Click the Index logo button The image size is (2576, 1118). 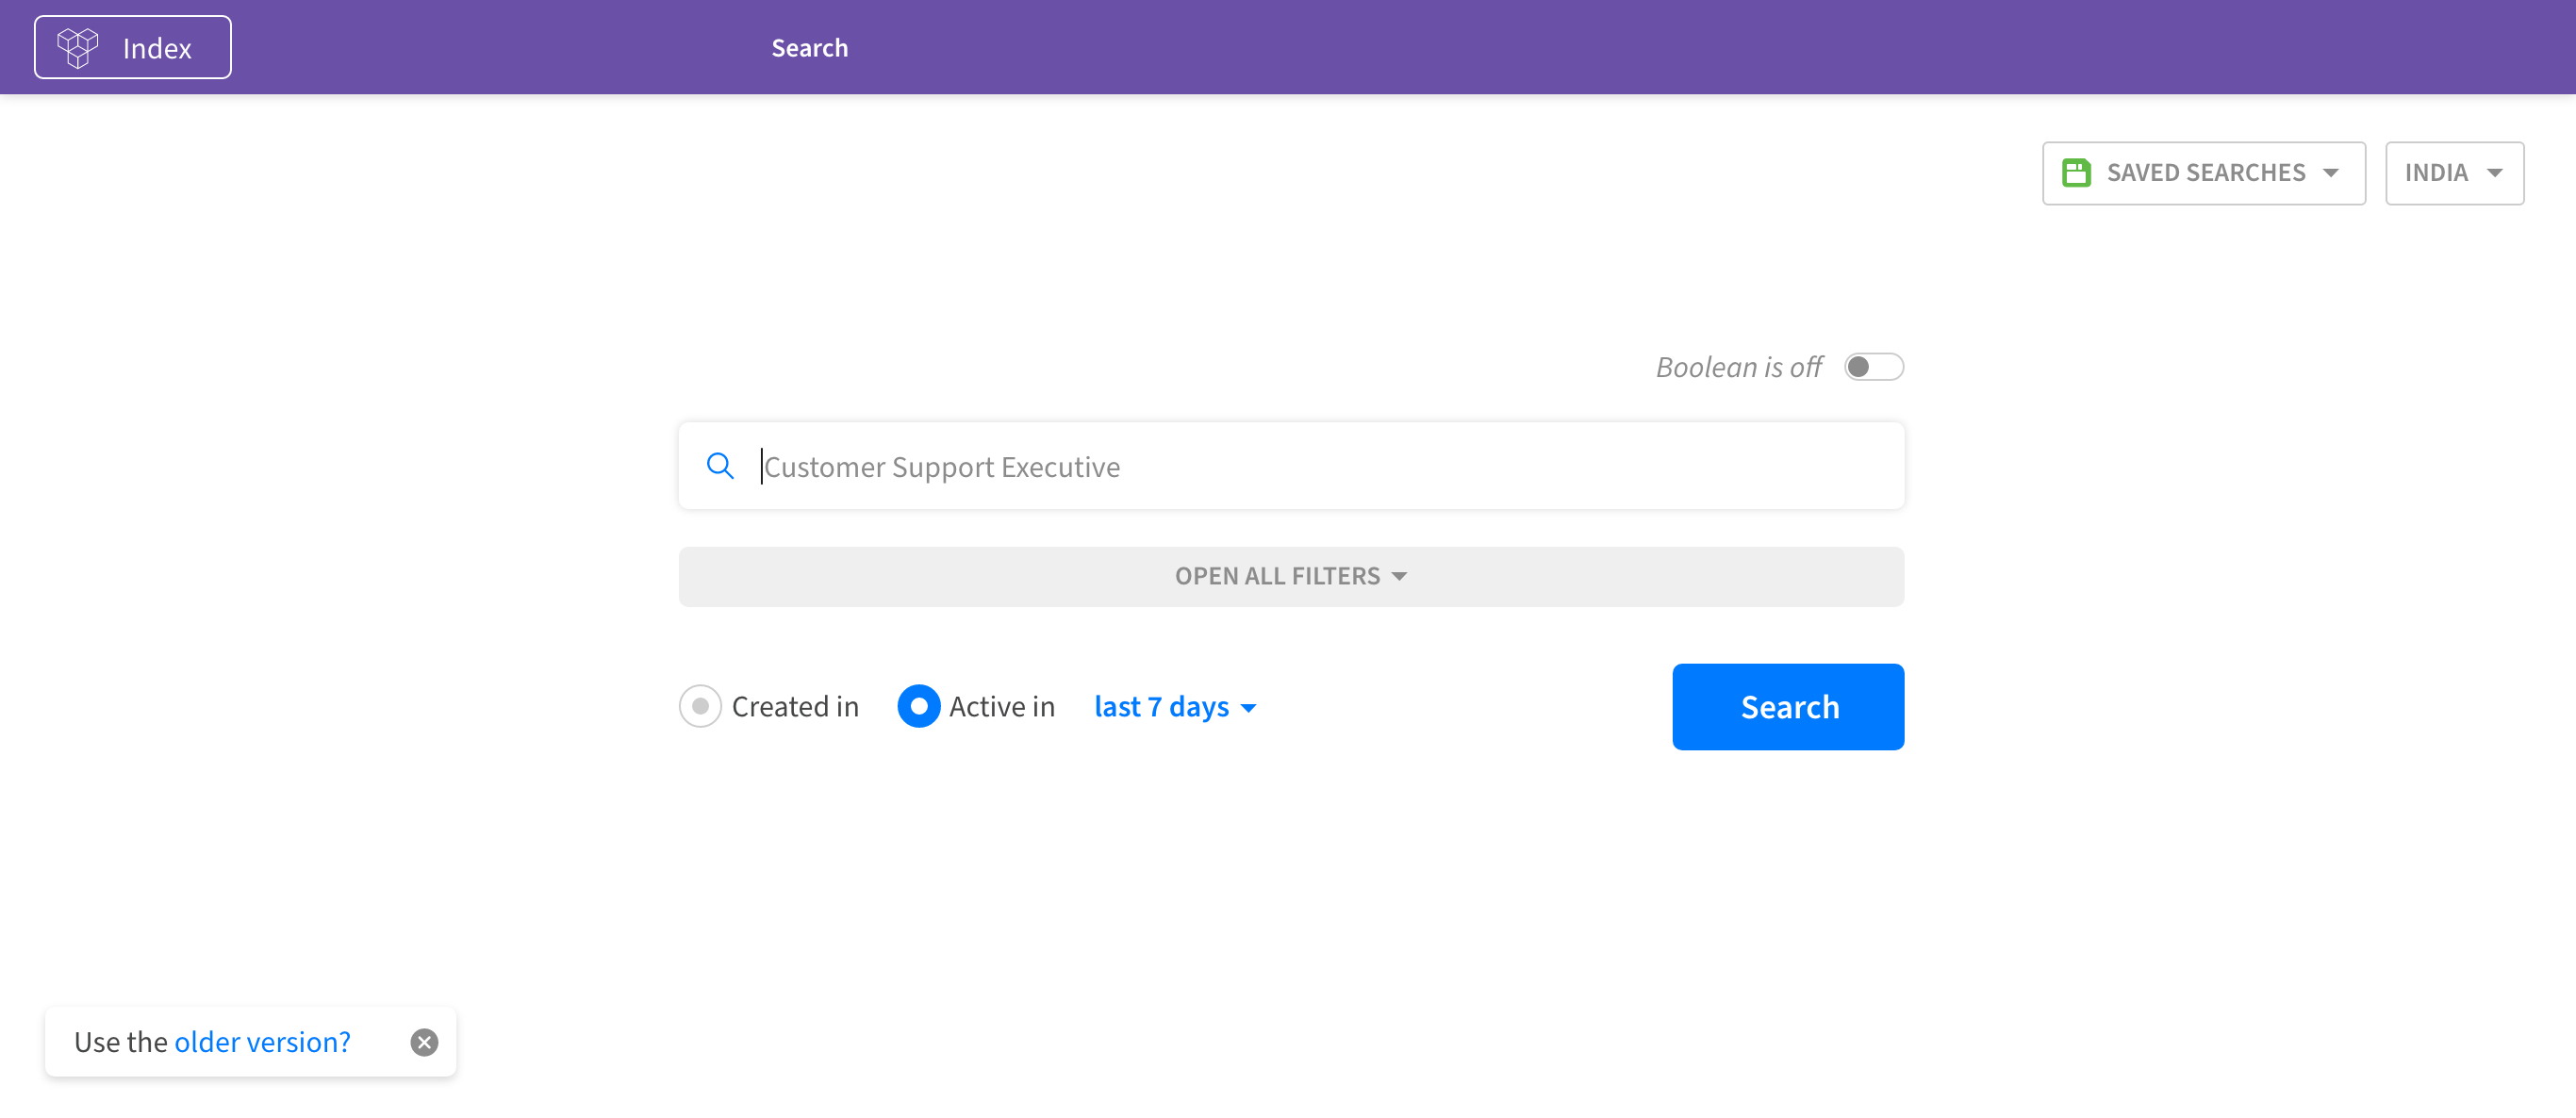133,47
